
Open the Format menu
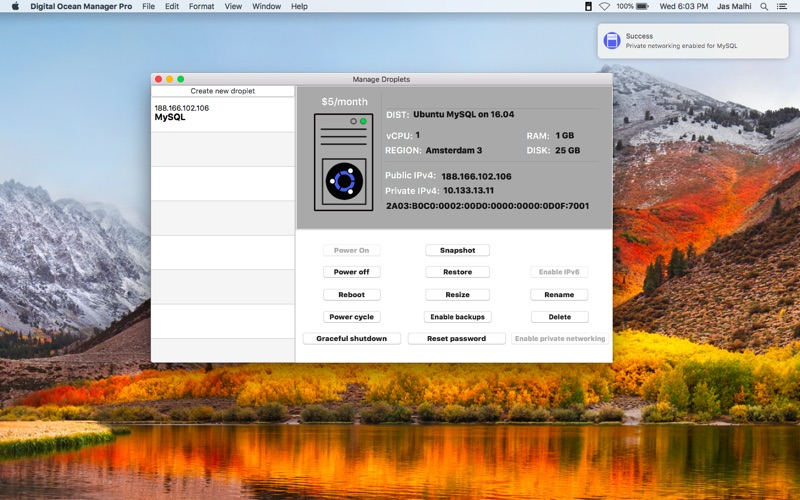click(202, 6)
